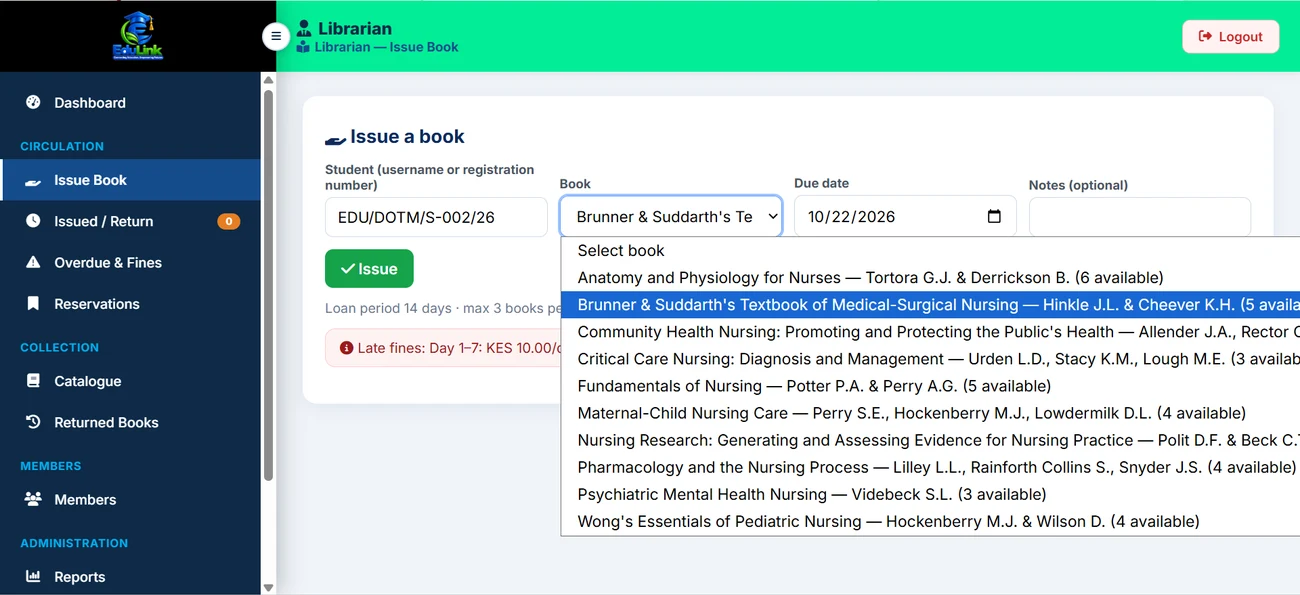Select Psychiatric Mental Health Nursing option
This screenshot has width=1300, height=595.
tap(930, 493)
